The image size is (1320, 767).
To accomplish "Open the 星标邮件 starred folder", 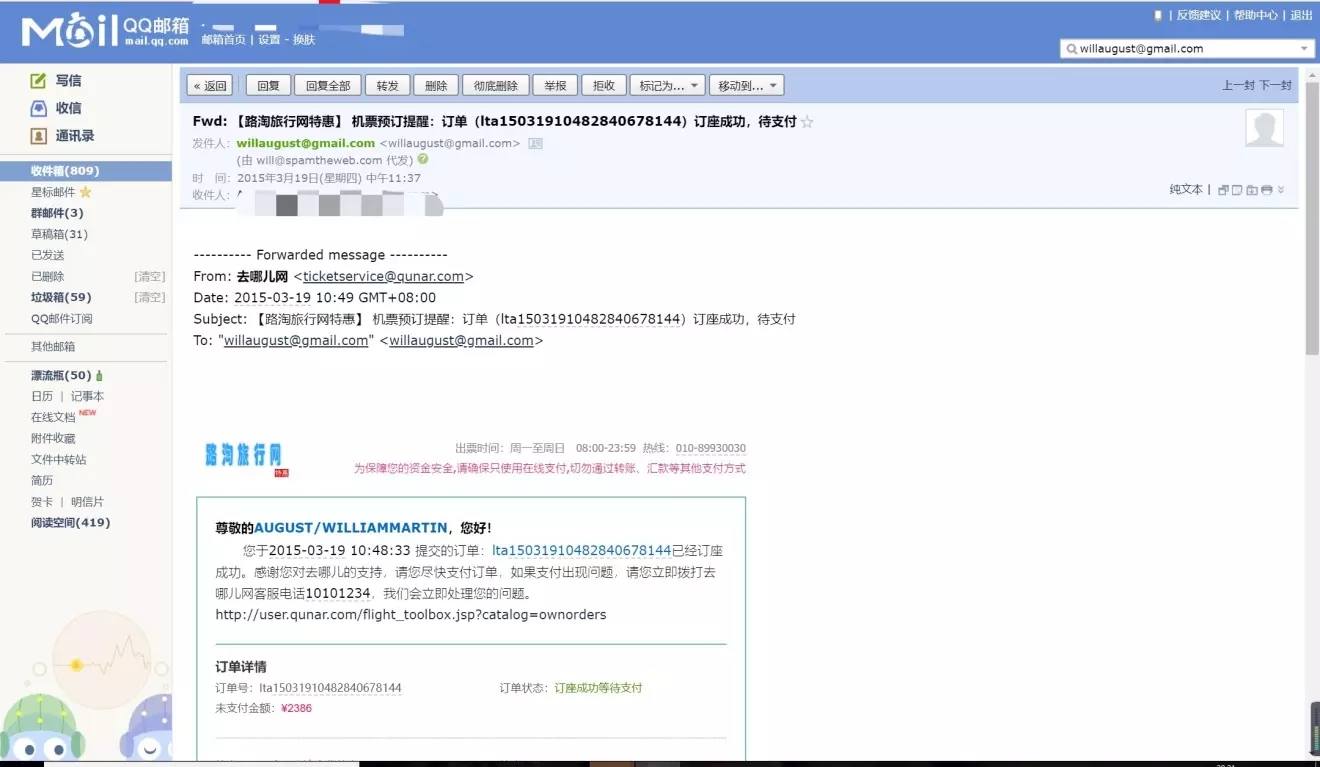I will coord(53,192).
